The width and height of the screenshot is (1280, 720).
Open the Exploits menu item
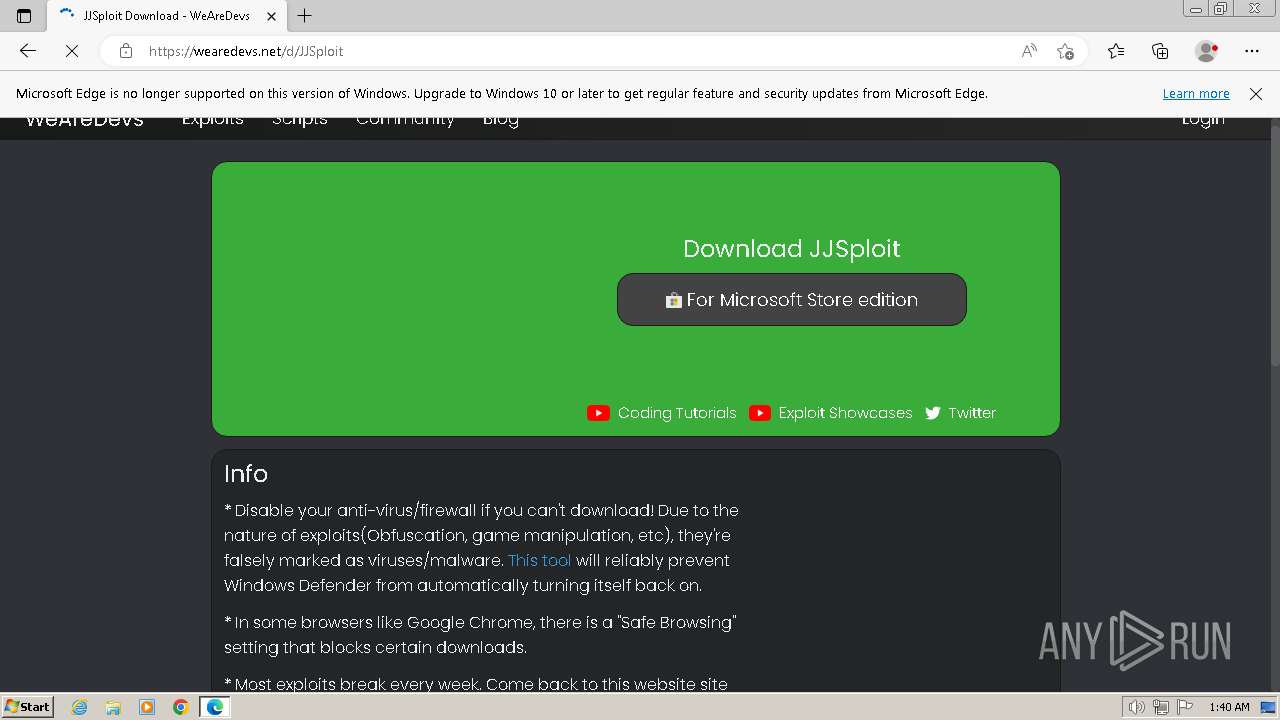213,121
